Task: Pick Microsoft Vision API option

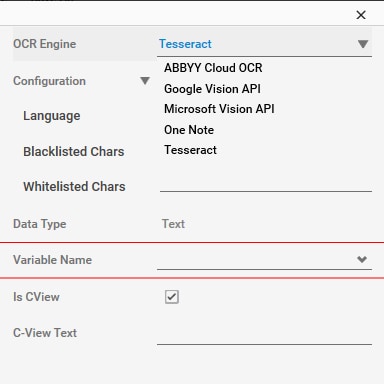Action: [219, 109]
